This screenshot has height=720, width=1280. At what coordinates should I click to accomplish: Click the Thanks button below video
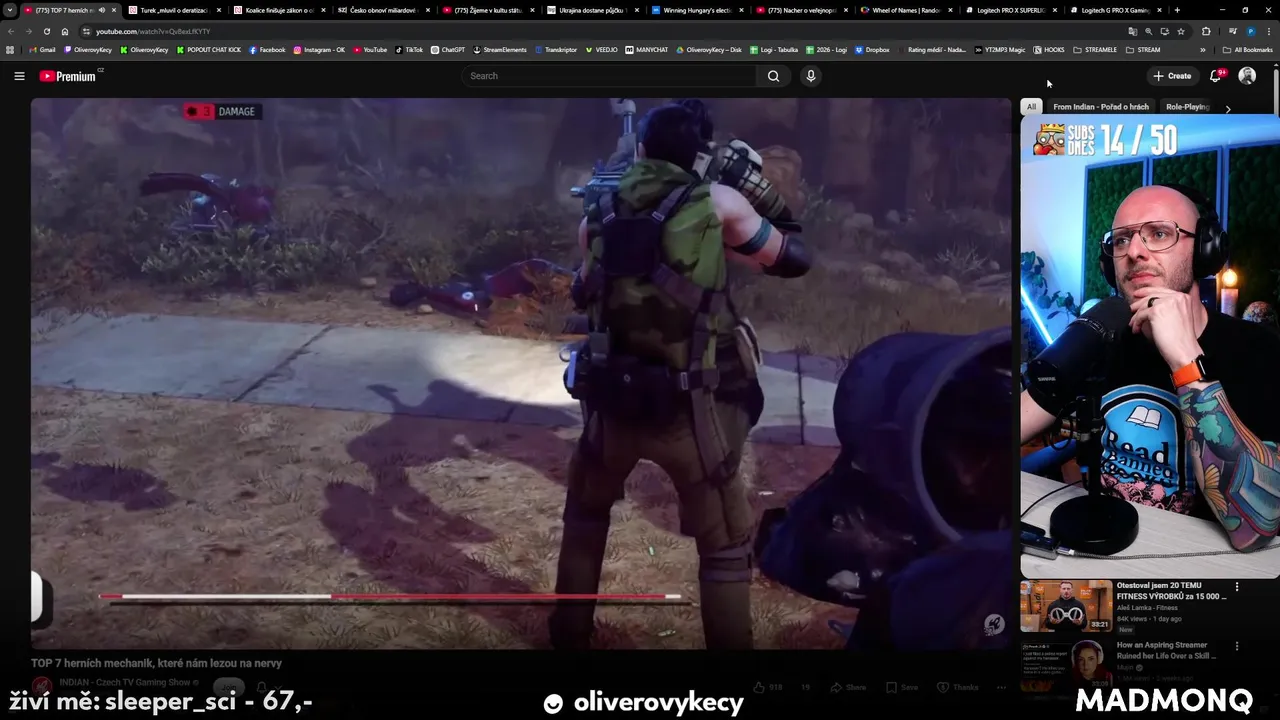pos(958,687)
